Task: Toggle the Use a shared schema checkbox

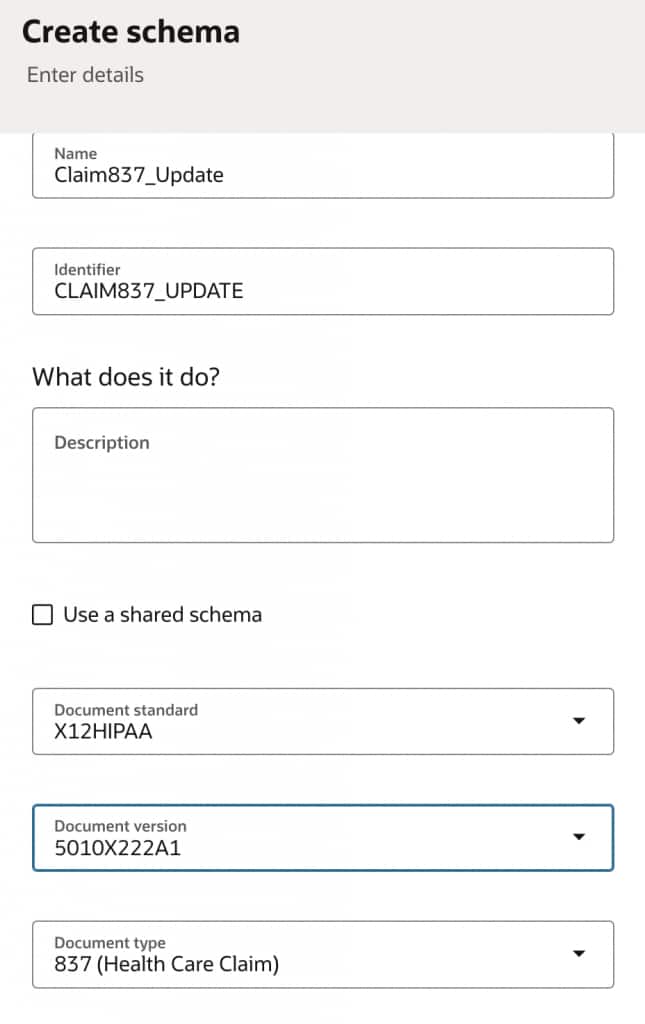Action: click(43, 615)
